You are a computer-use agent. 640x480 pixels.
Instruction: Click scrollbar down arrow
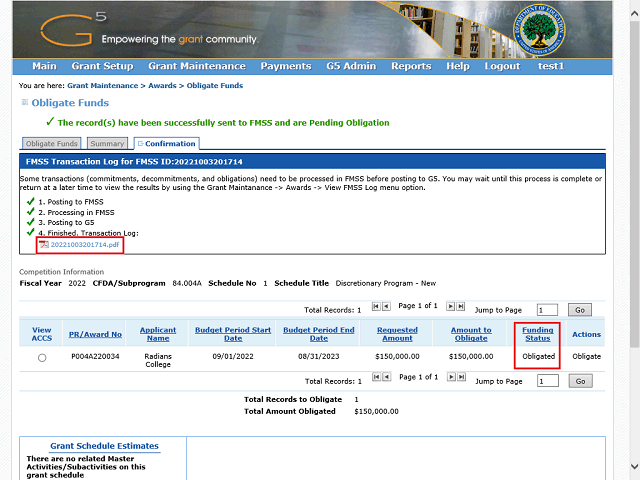(x=635, y=466)
